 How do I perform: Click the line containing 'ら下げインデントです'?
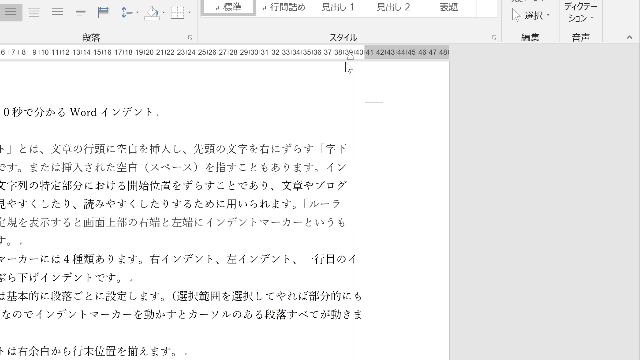[67, 278]
